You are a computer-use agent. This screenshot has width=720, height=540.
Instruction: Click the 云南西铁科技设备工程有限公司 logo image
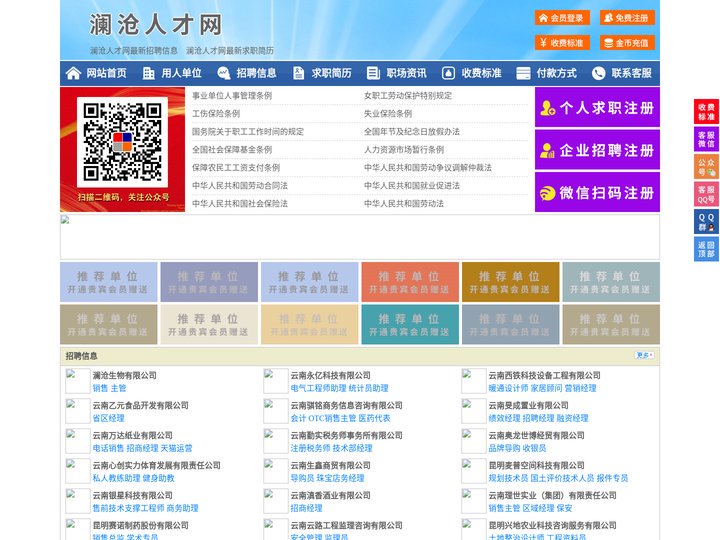(x=473, y=381)
